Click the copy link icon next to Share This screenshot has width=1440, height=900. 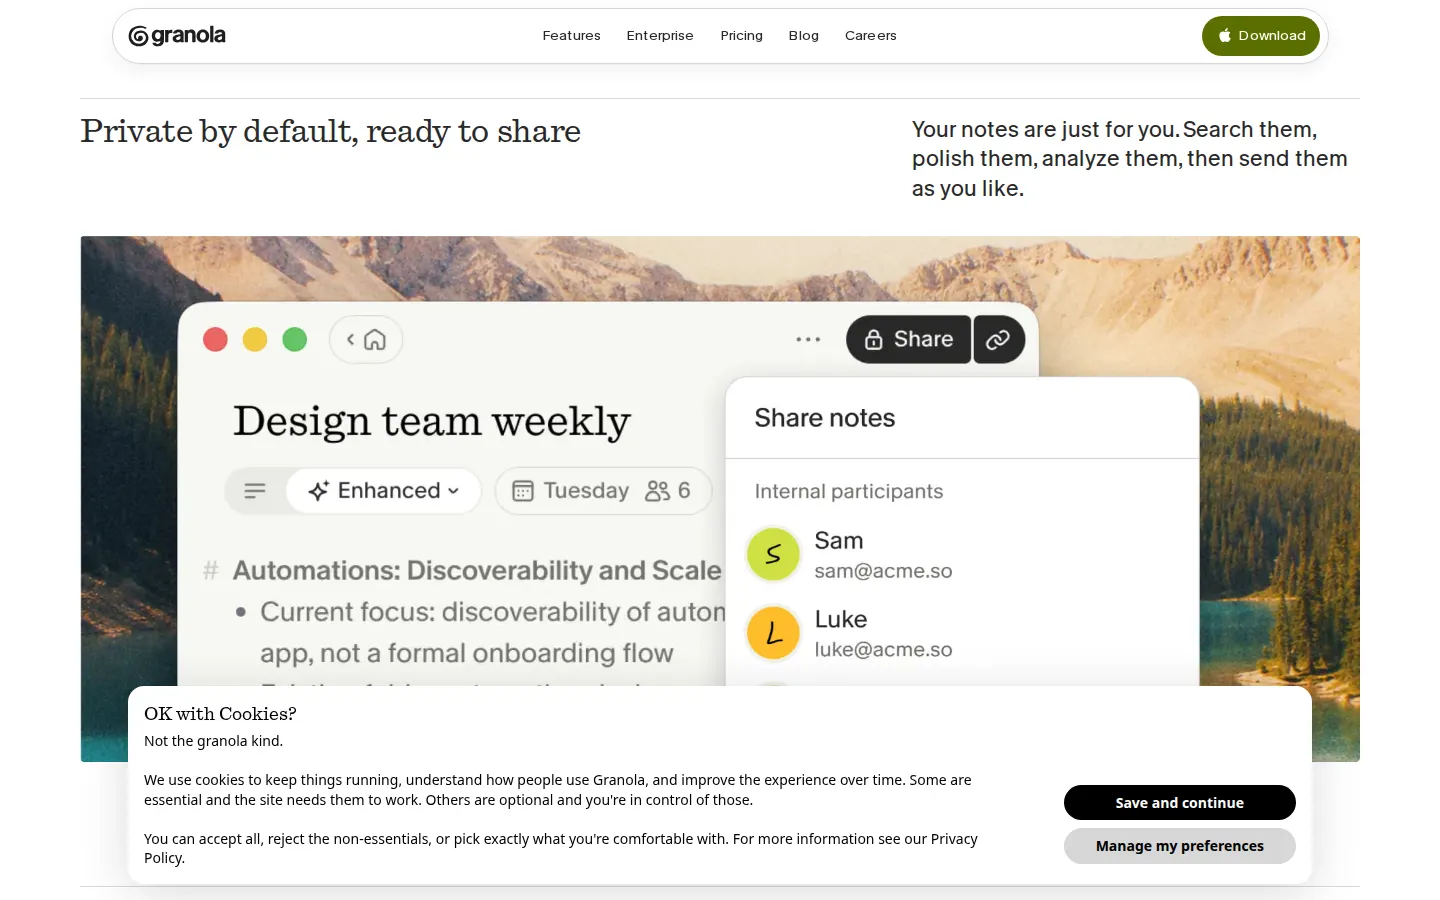tap(999, 340)
